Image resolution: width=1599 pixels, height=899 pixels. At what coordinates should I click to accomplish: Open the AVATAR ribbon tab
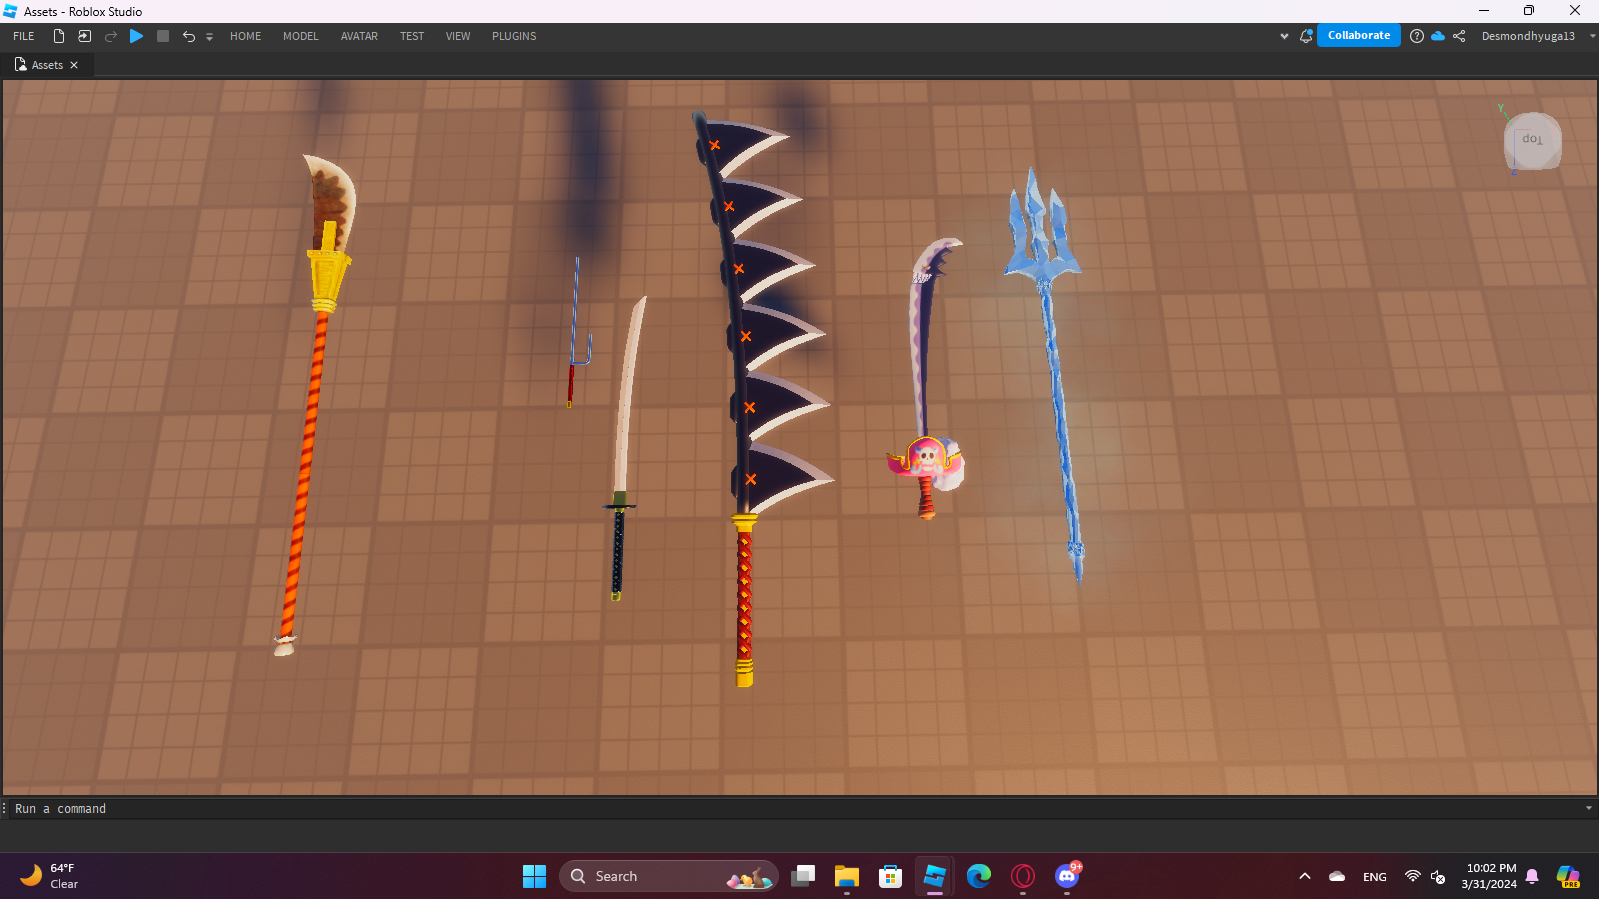[359, 36]
